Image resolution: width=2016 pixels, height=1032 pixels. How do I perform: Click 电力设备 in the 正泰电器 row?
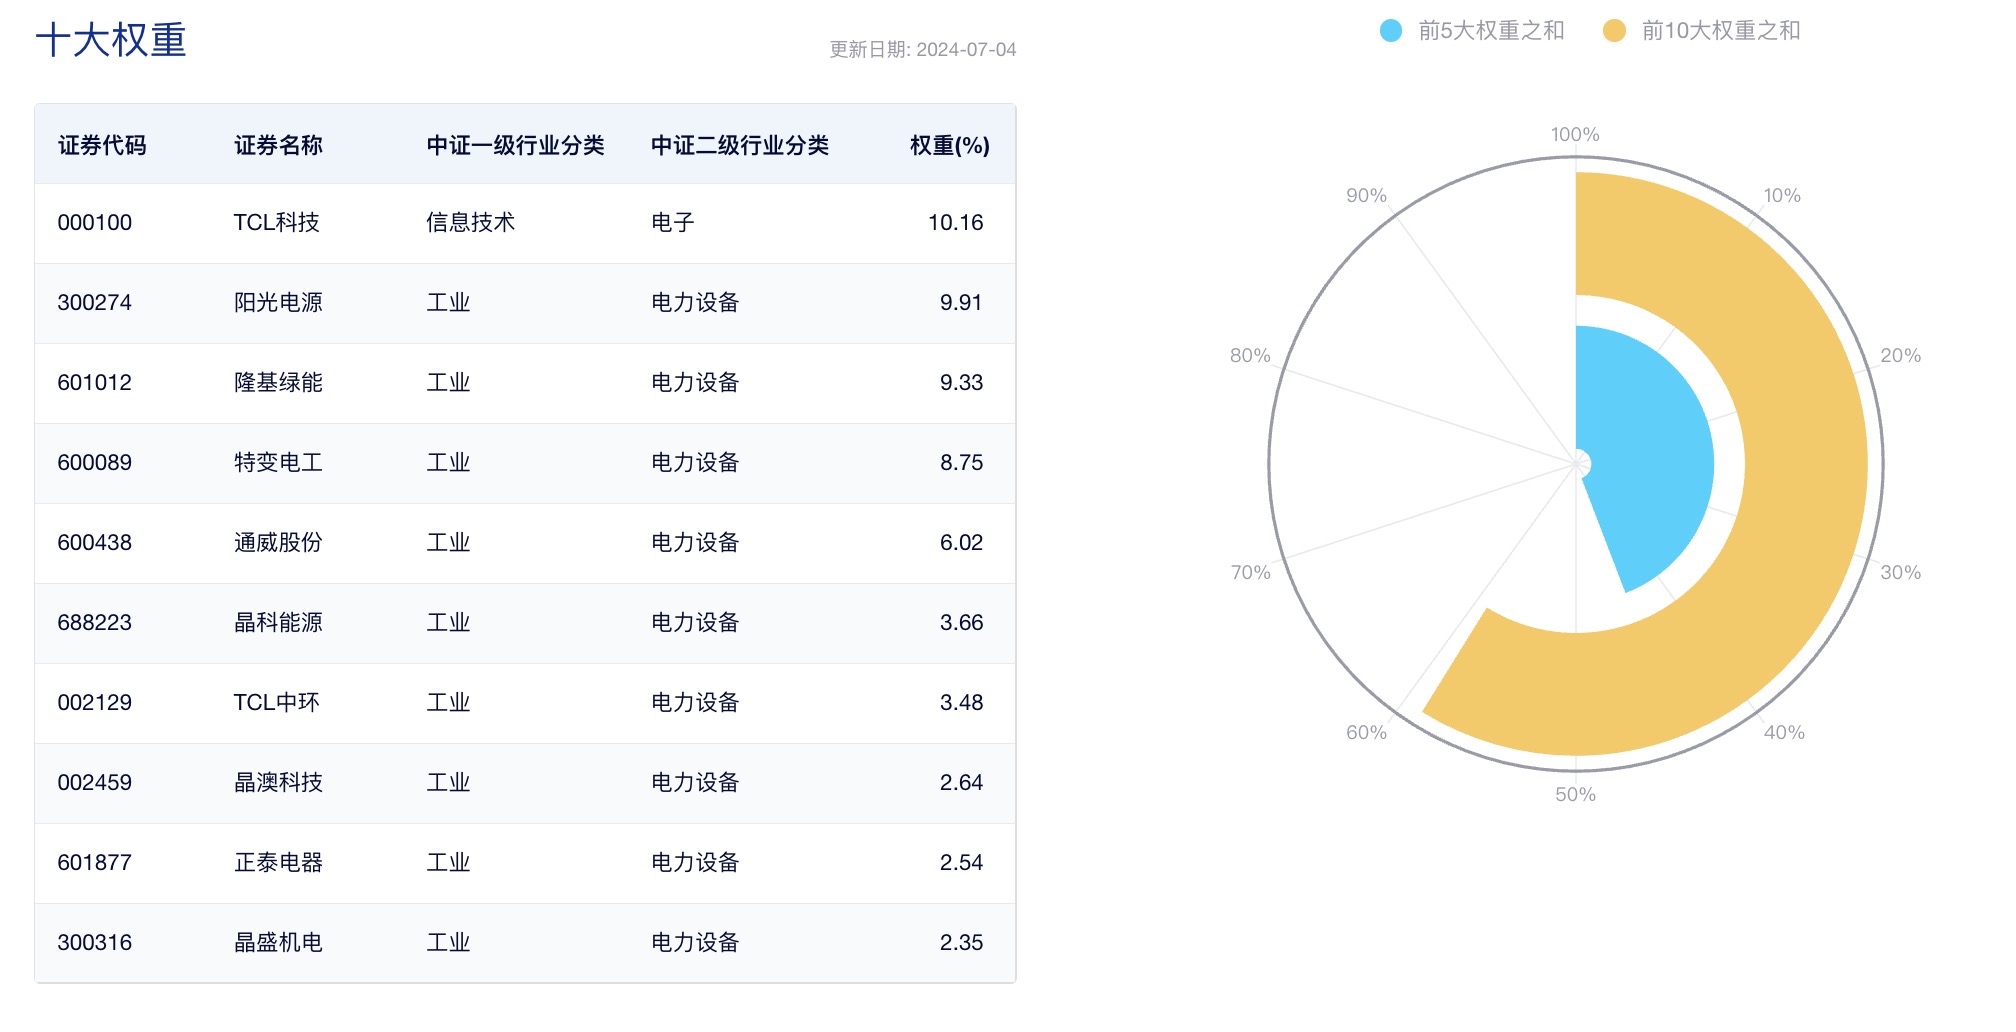[695, 862]
